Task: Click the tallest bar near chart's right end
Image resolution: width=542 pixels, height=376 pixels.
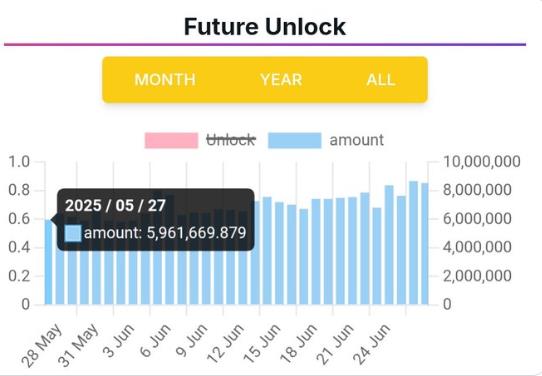Action: 413,243
